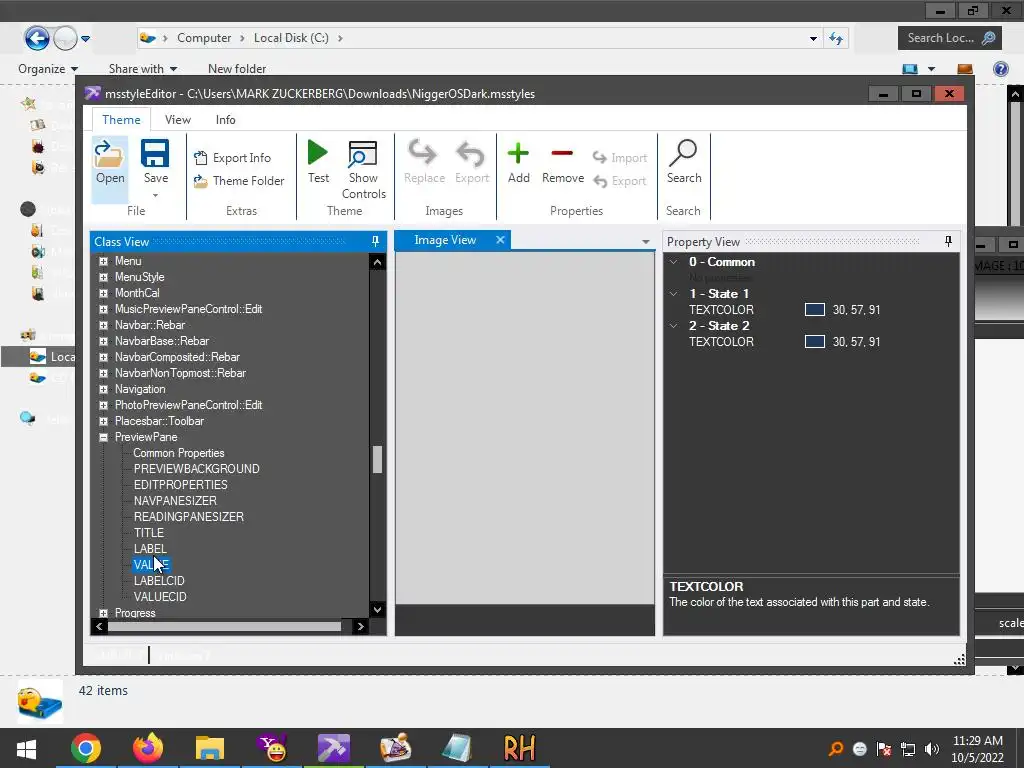Collapse the 1 - State 1 group

click(x=673, y=294)
